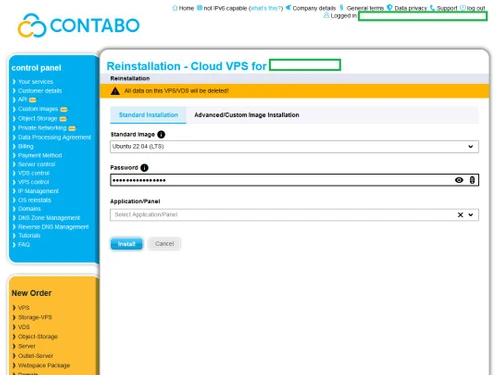The height and width of the screenshot is (375, 500).
Task: Order Object-Storage under New Order
Action: 38,337
